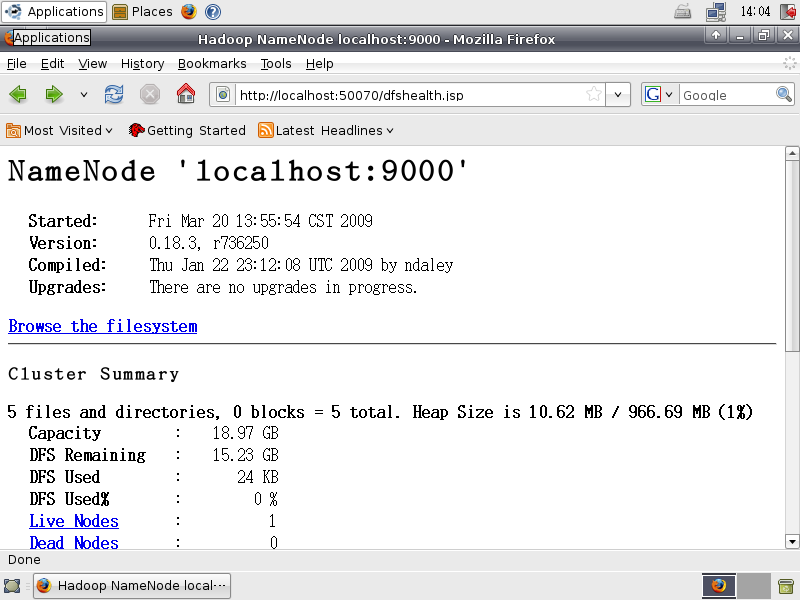The image size is (800, 600).
Task: Open the search engine chooser dropdown
Action: [x=669, y=94]
